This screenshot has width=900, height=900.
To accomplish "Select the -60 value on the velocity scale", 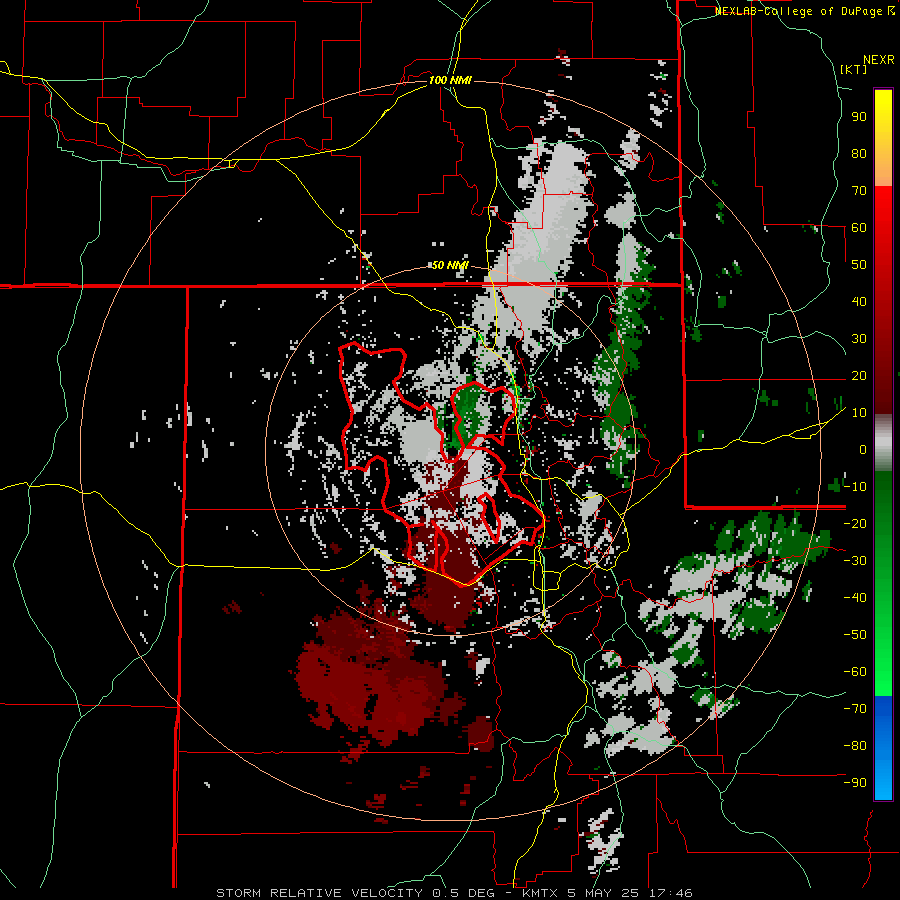I will (x=855, y=672).
